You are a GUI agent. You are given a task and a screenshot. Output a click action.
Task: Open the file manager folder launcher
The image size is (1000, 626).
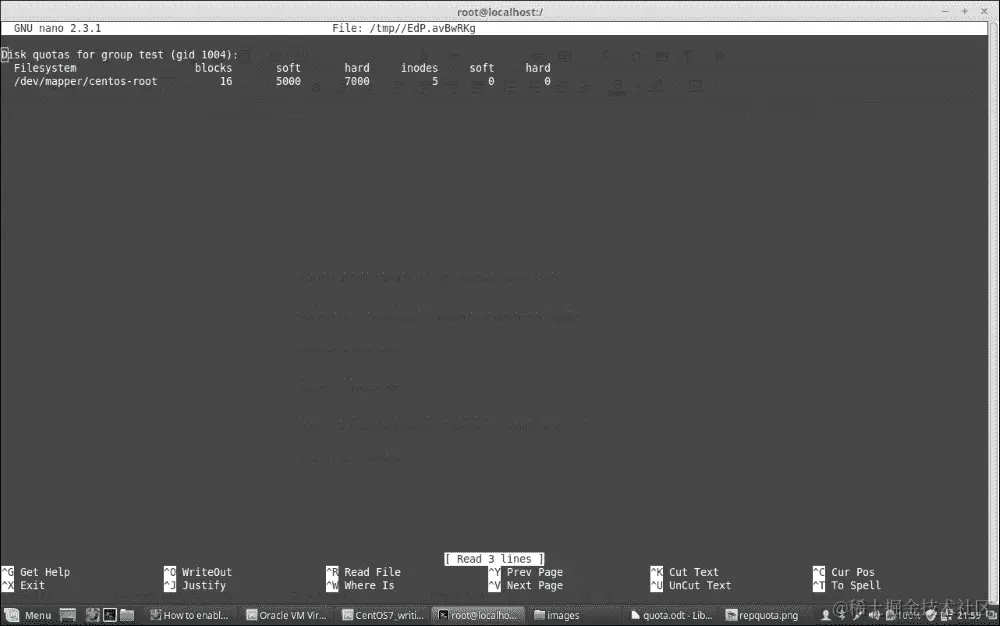tap(127, 615)
